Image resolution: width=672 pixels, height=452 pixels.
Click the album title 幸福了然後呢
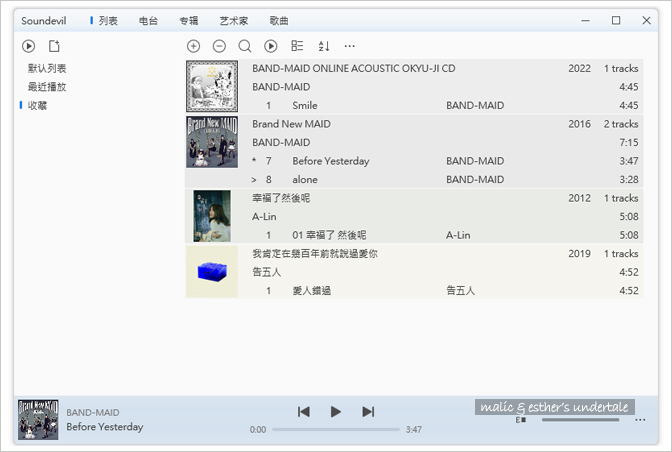[281, 198]
